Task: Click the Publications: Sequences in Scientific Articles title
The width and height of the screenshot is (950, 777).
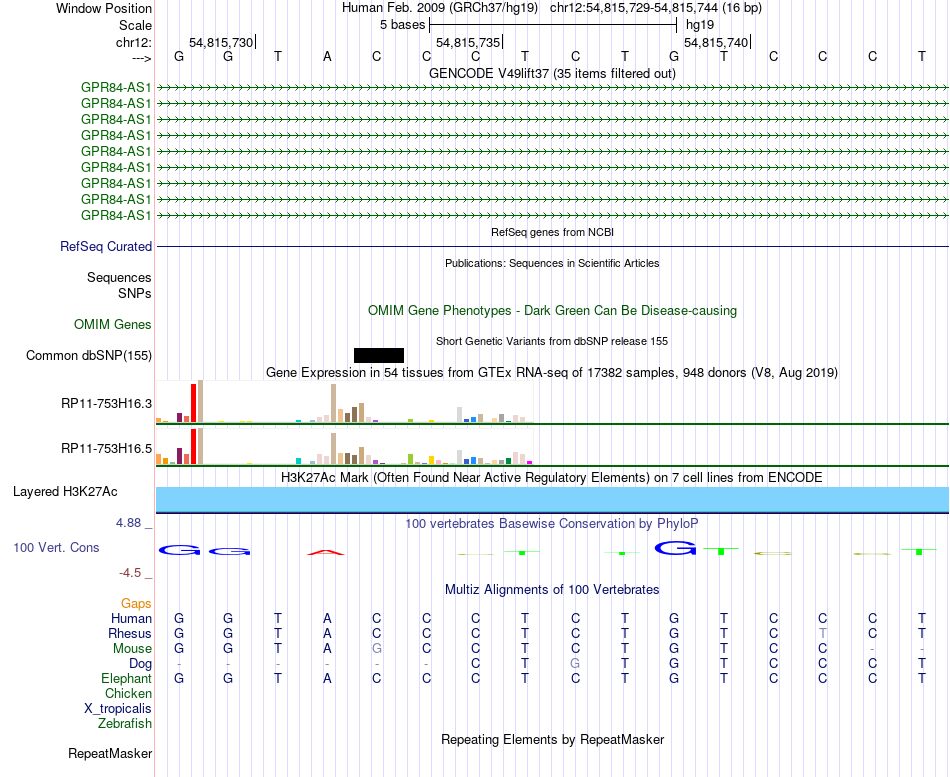Action: click(552, 263)
